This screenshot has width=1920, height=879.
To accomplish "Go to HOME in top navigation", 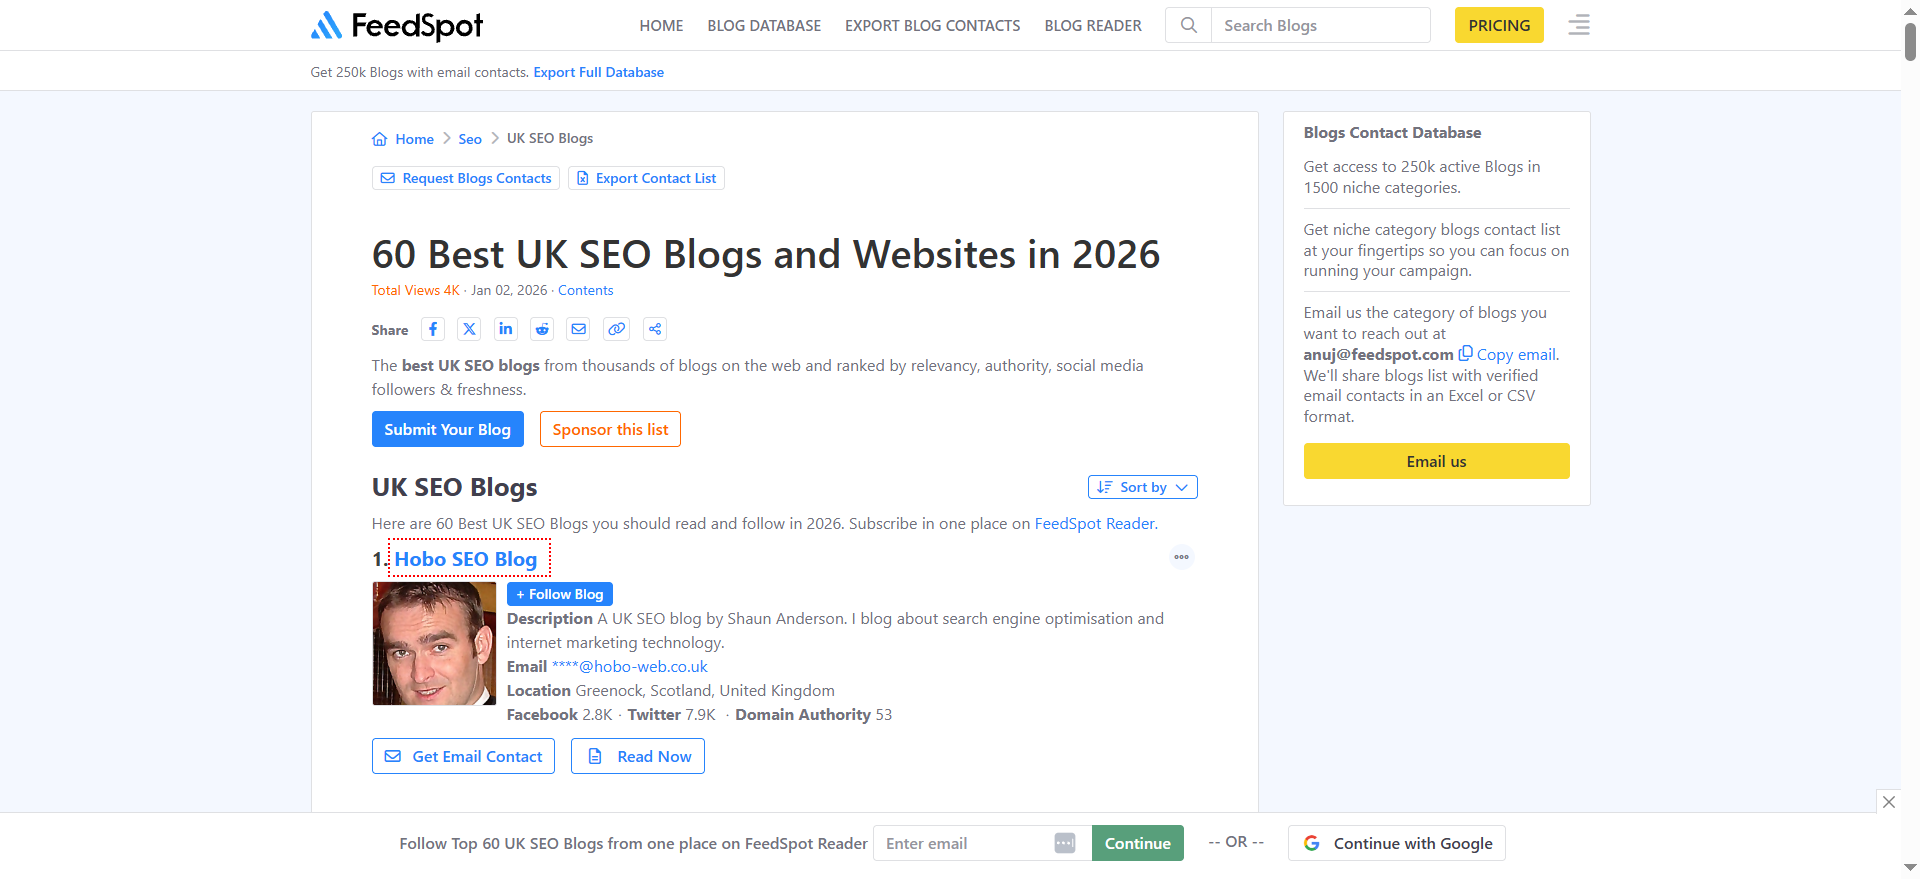I will tap(661, 26).
